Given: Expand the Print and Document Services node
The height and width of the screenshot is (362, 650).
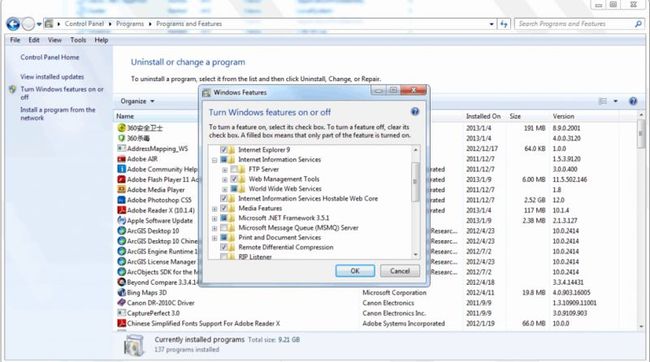Looking at the screenshot, I should coord(214,238).
